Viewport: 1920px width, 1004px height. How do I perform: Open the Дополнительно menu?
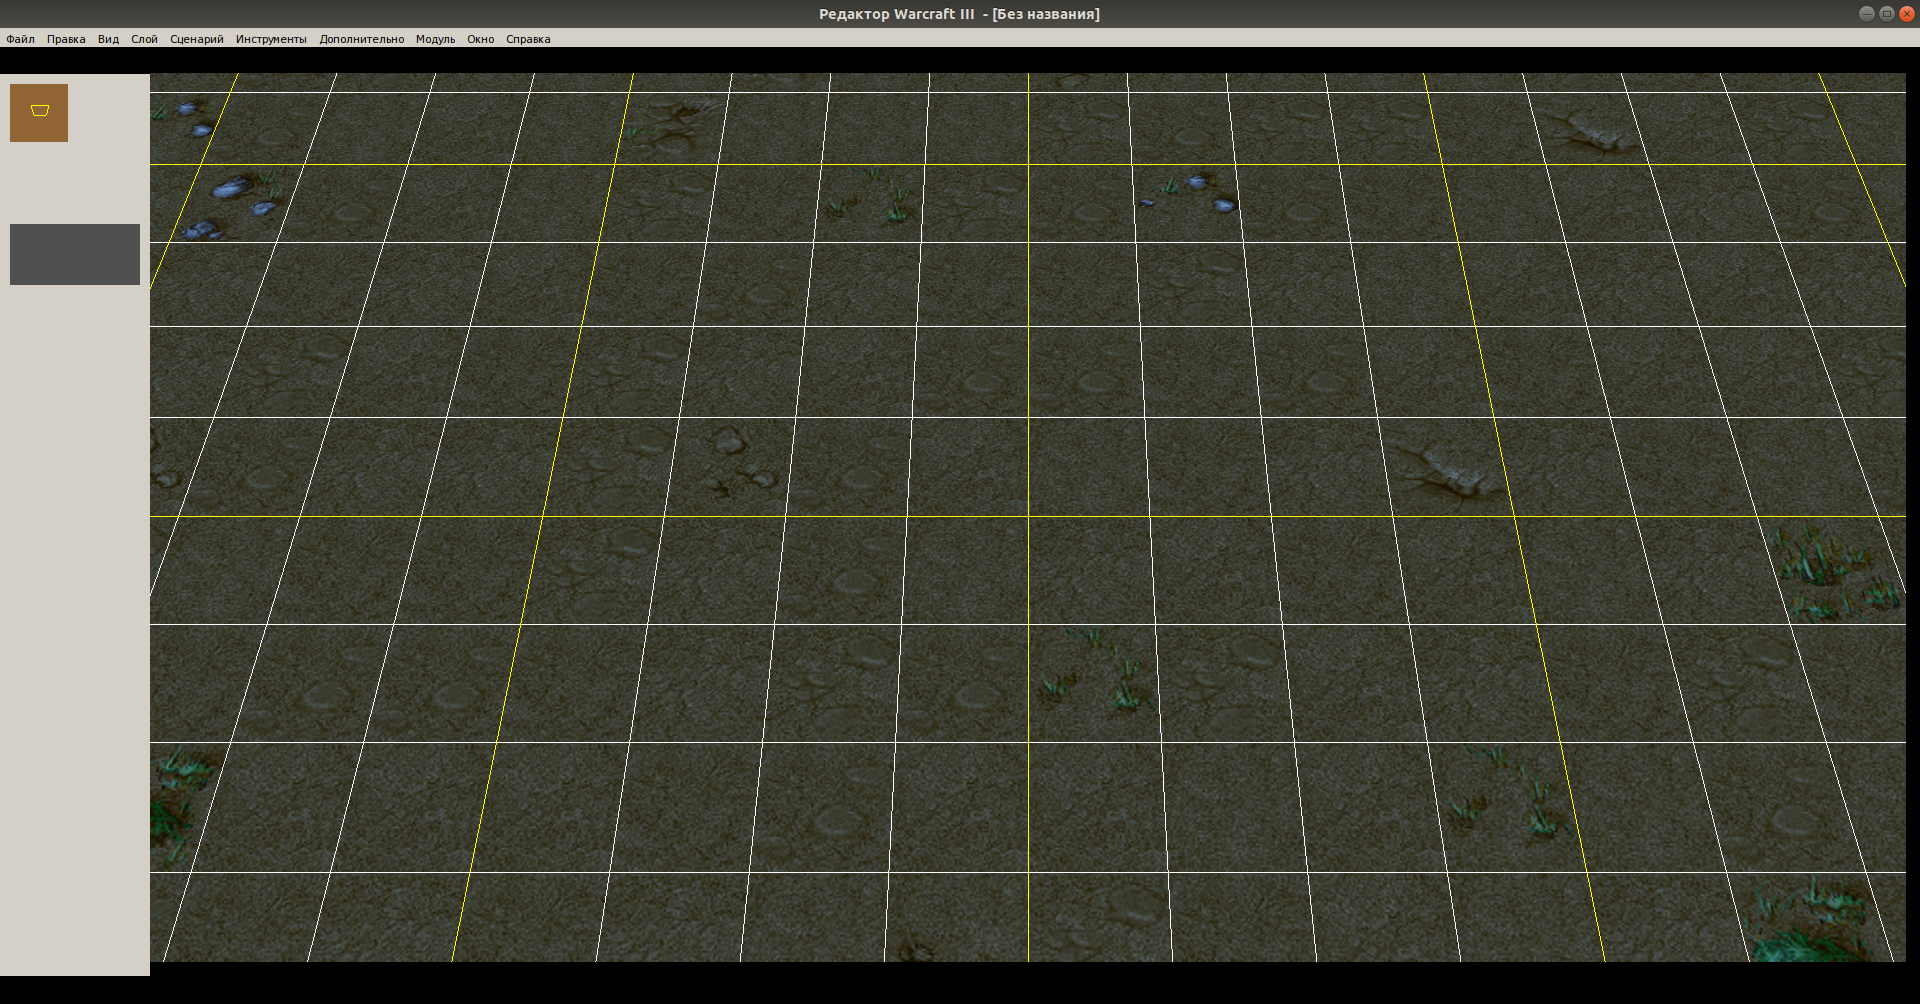361,39
